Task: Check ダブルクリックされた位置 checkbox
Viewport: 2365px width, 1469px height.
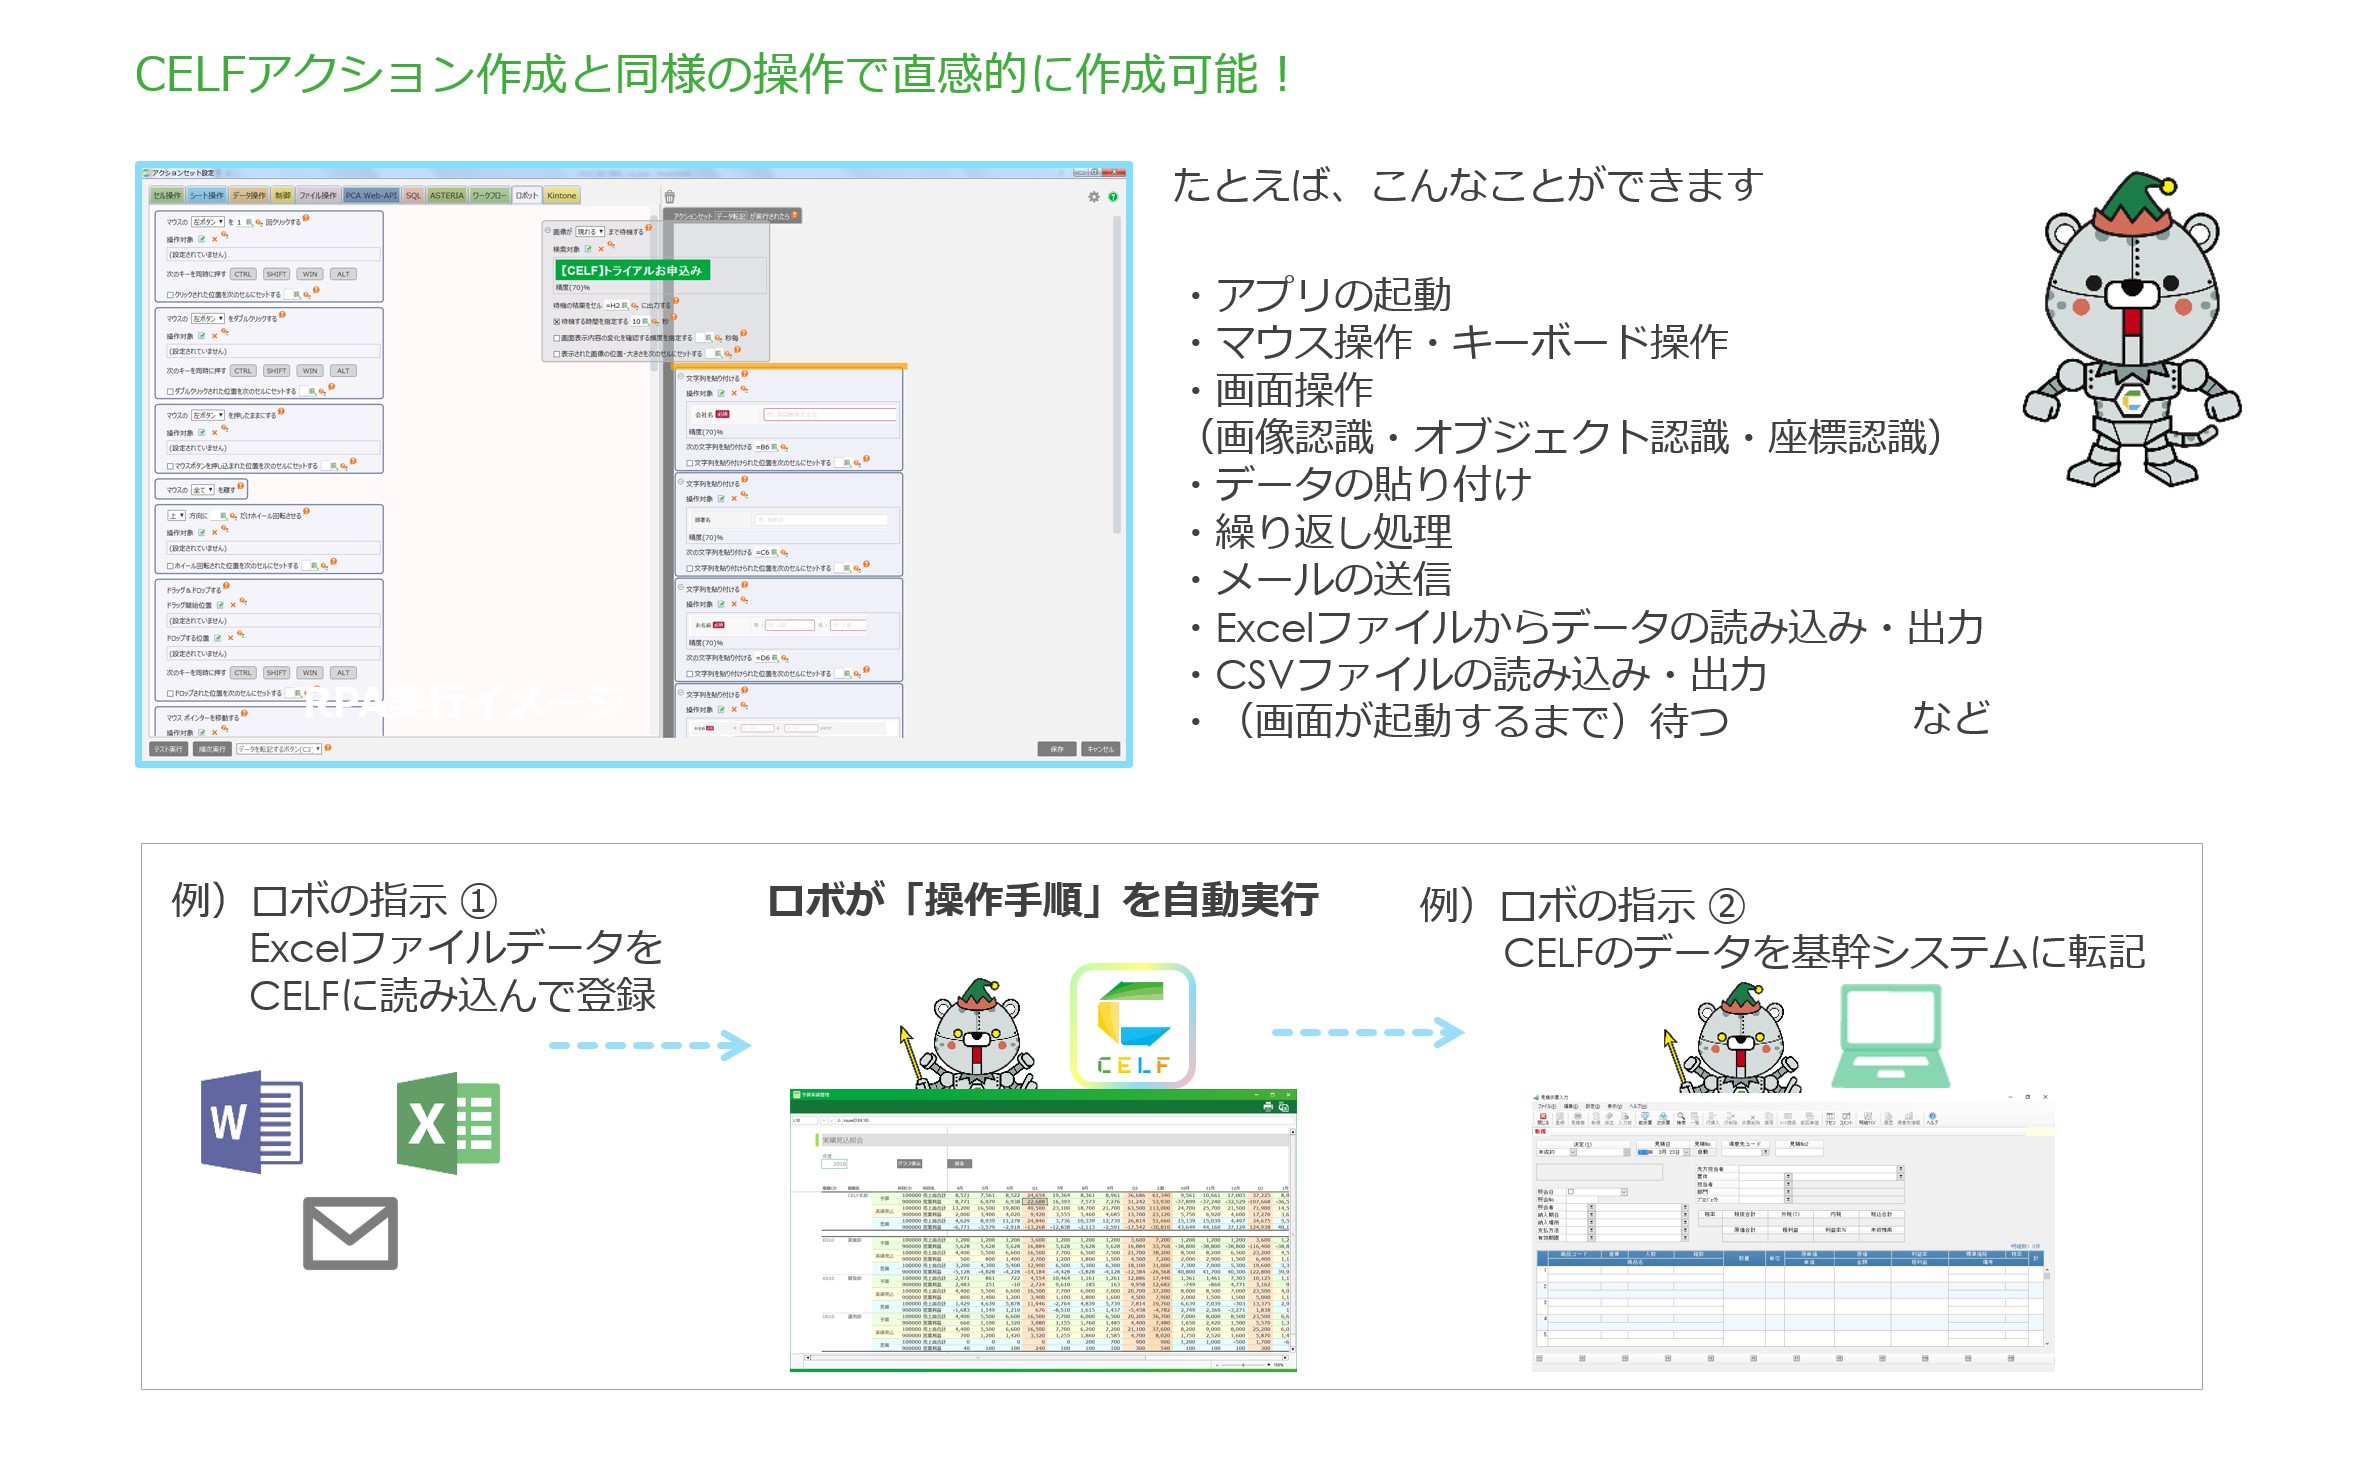Action: point(170,392)
